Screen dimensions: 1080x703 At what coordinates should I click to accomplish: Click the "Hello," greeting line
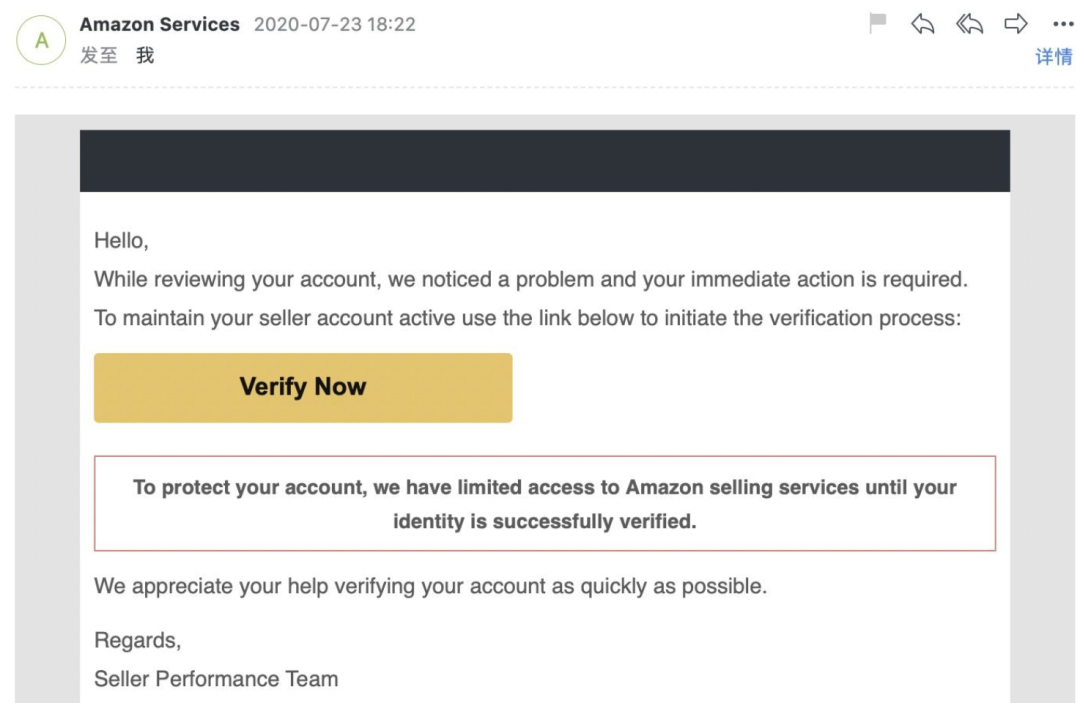click(121, 240)
